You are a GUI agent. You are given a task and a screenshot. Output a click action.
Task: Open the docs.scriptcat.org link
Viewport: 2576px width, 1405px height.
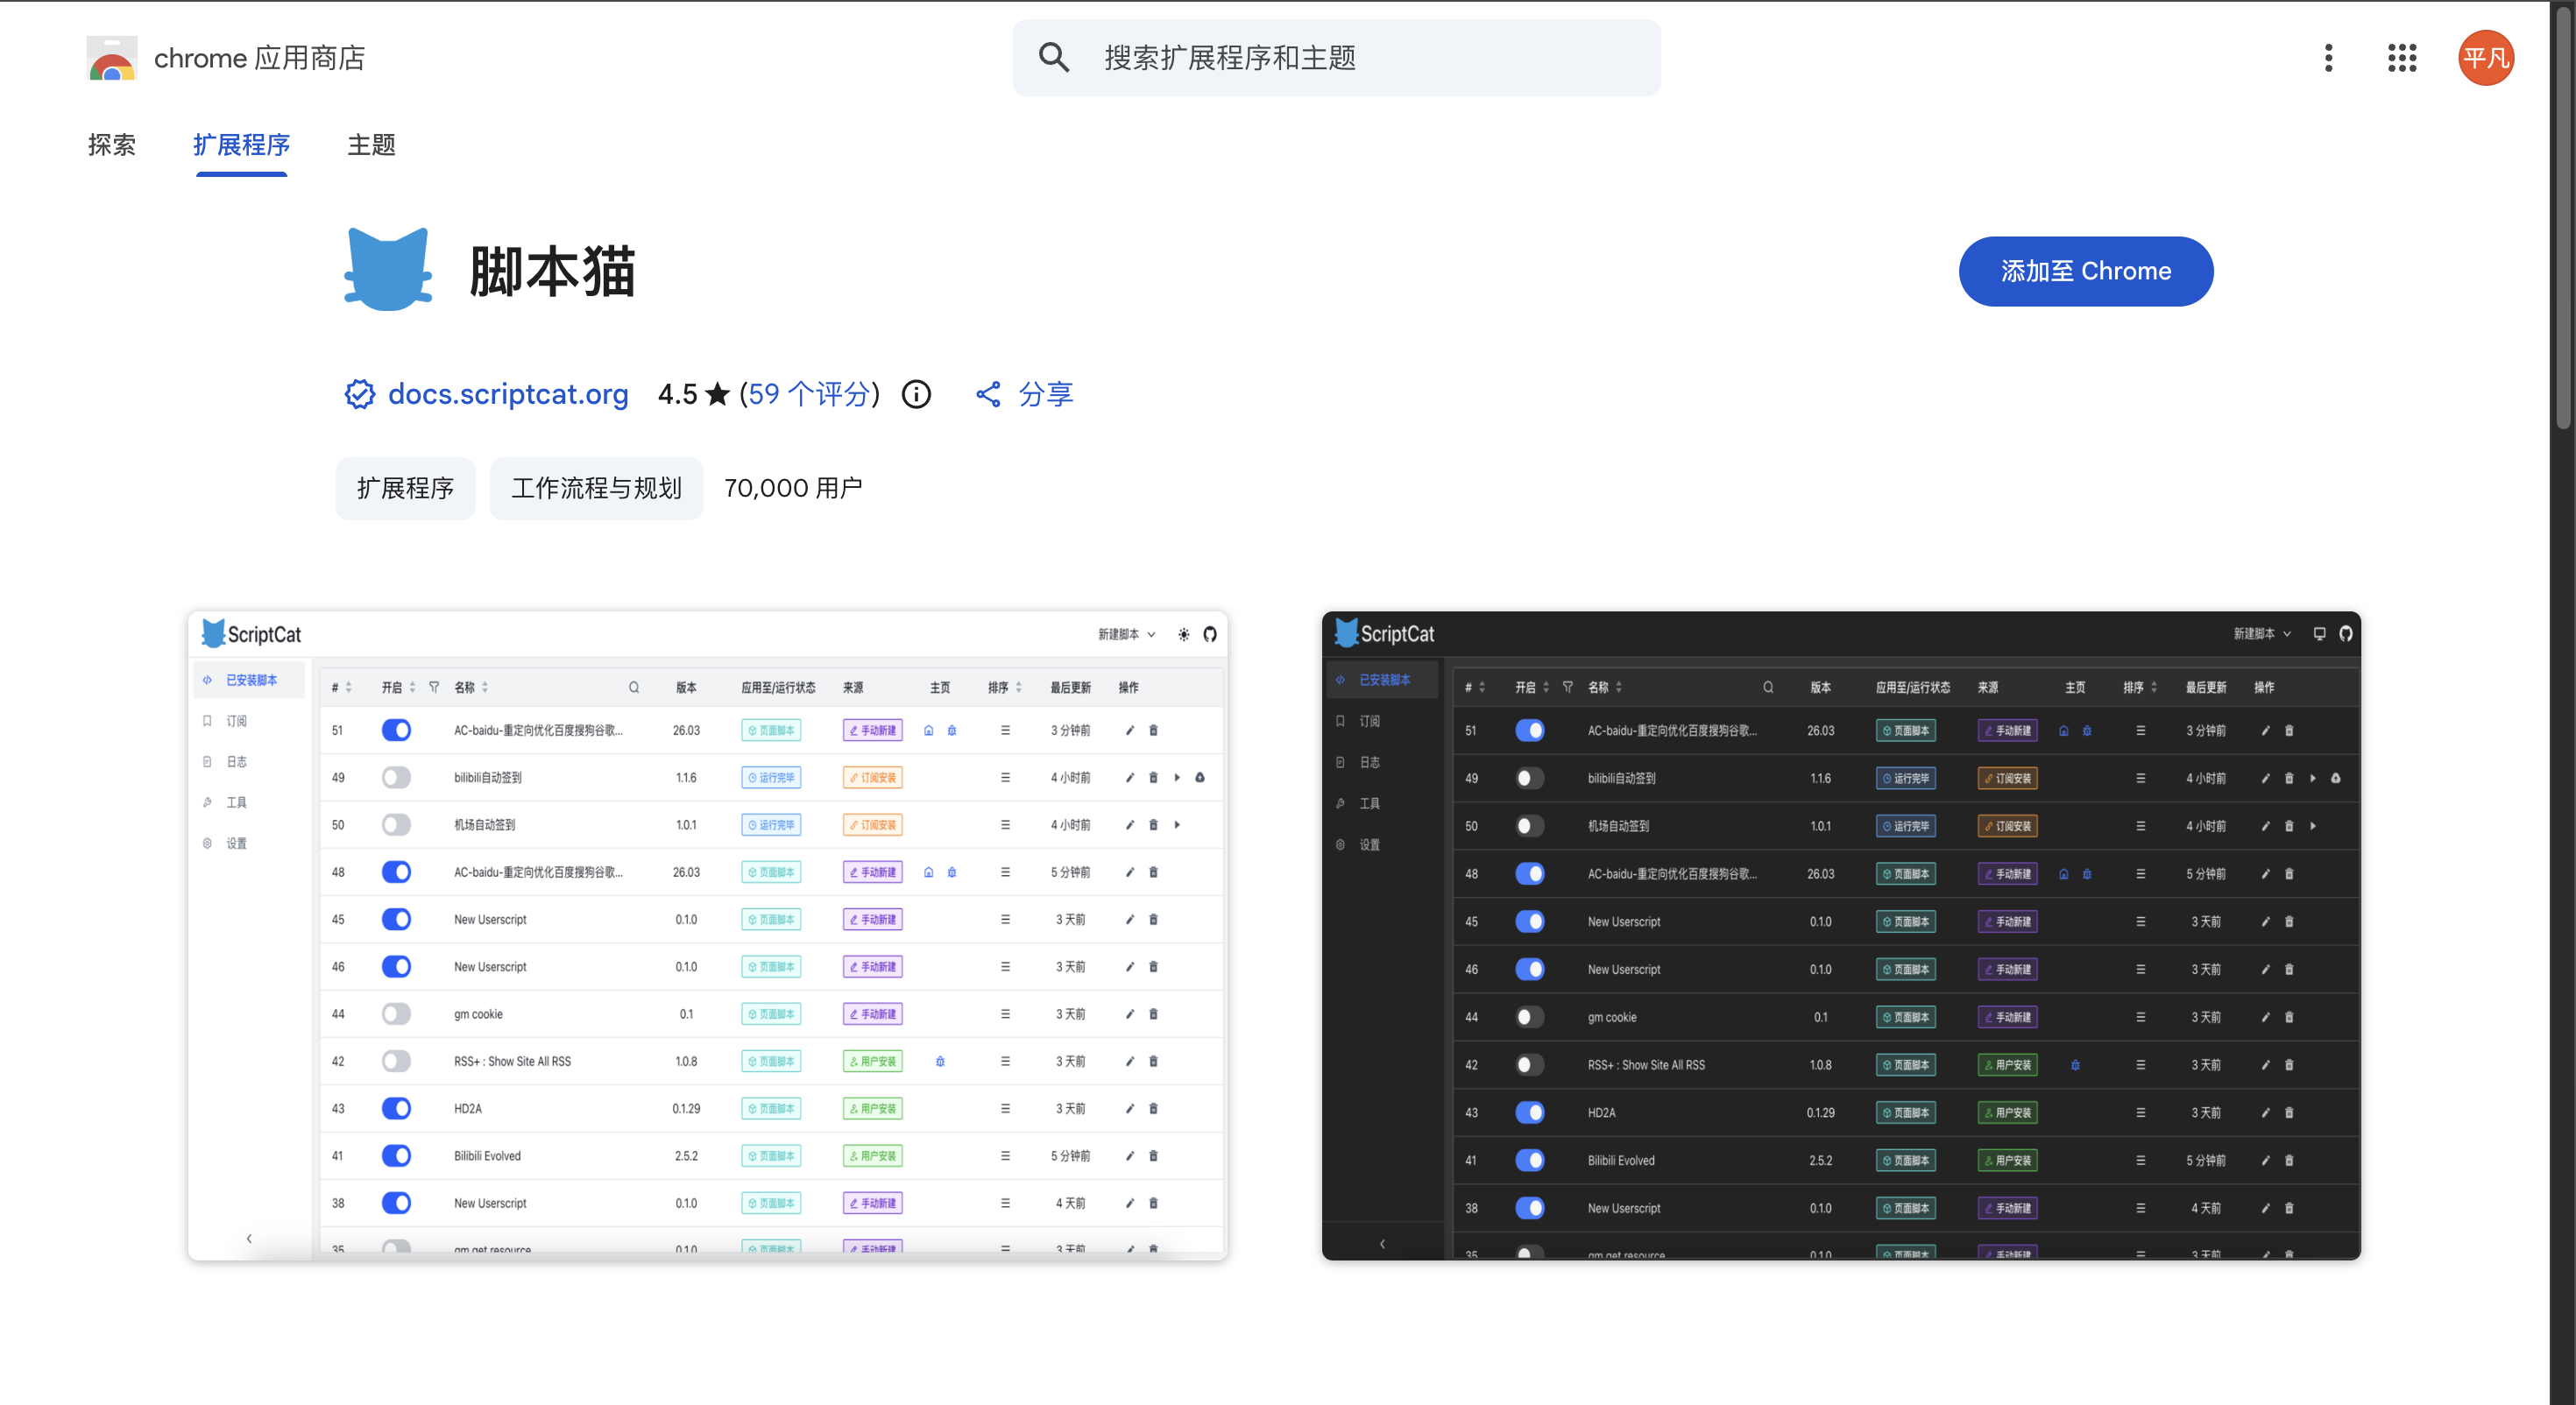(508, 395)
